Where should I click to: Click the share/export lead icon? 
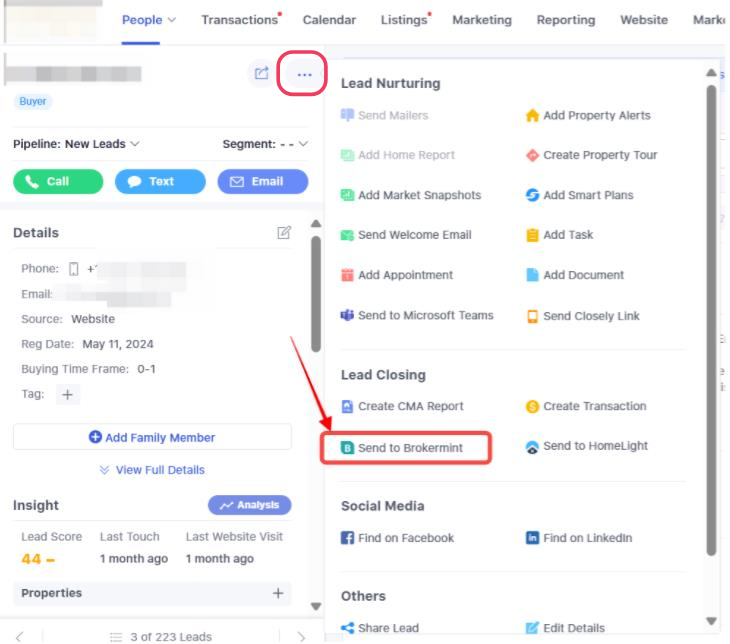pos(261,73)
